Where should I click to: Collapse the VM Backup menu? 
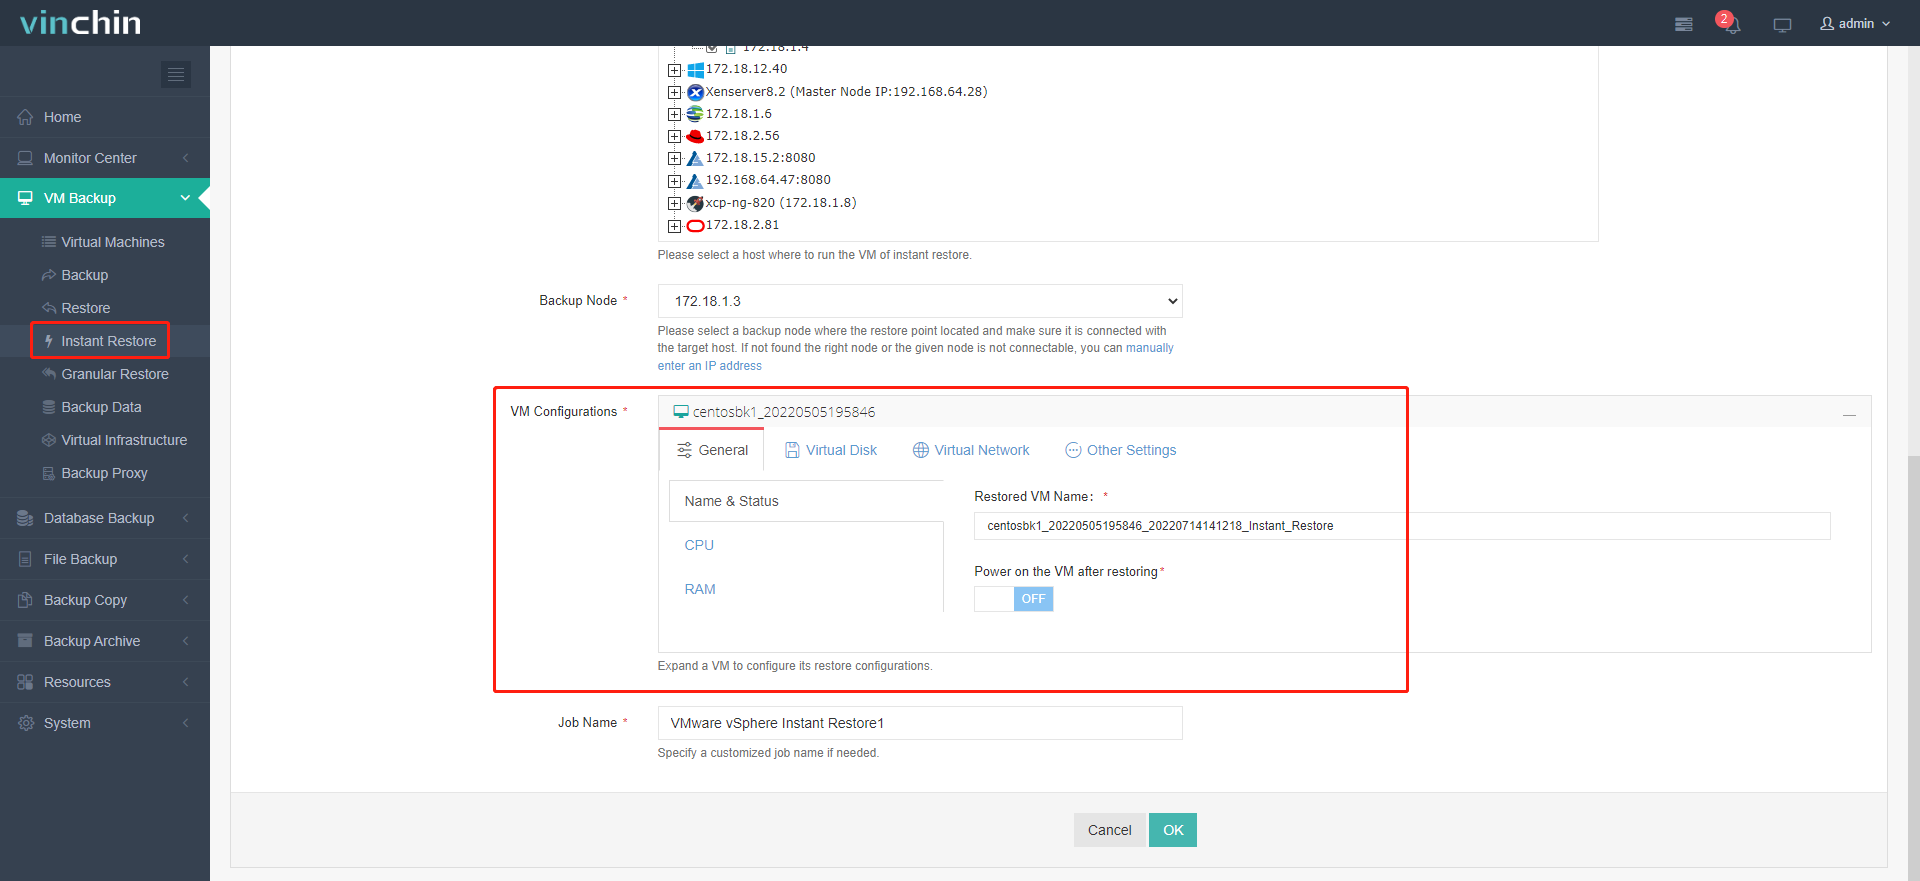(105, 198)
